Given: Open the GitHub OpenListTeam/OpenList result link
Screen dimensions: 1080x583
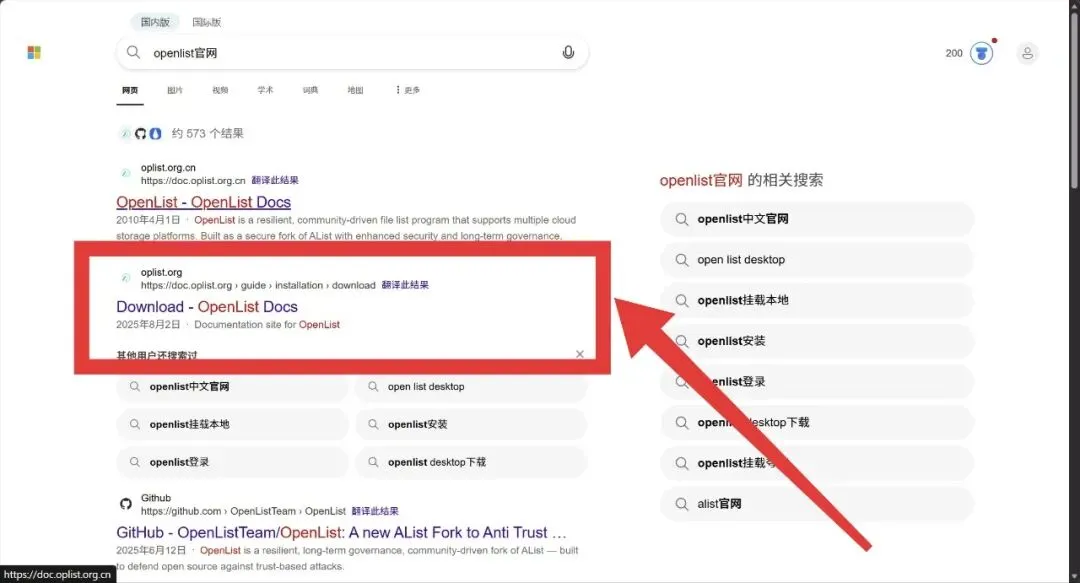Looking at the screenshot, I should tap(341, 533).
